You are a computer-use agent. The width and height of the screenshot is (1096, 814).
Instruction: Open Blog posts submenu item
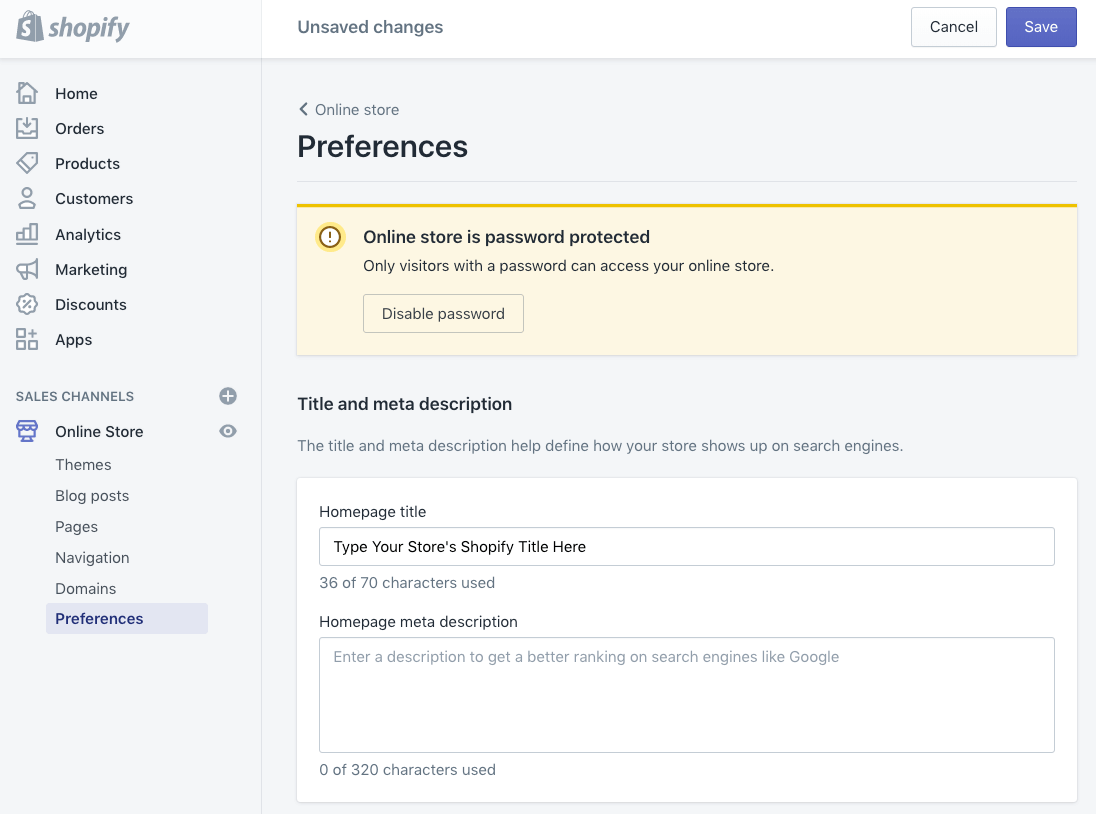(x=92, y=495)
